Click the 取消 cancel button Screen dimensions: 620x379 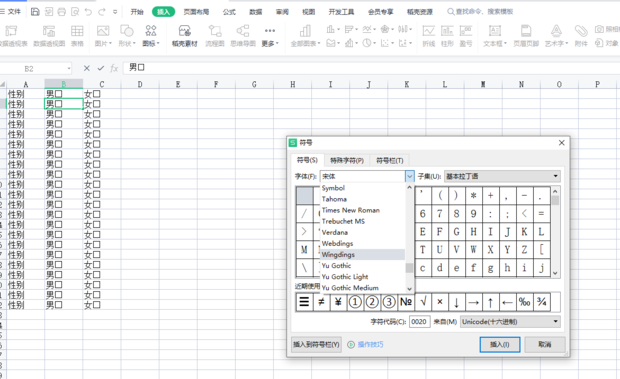pyautogui.click(x=545, y=345)
